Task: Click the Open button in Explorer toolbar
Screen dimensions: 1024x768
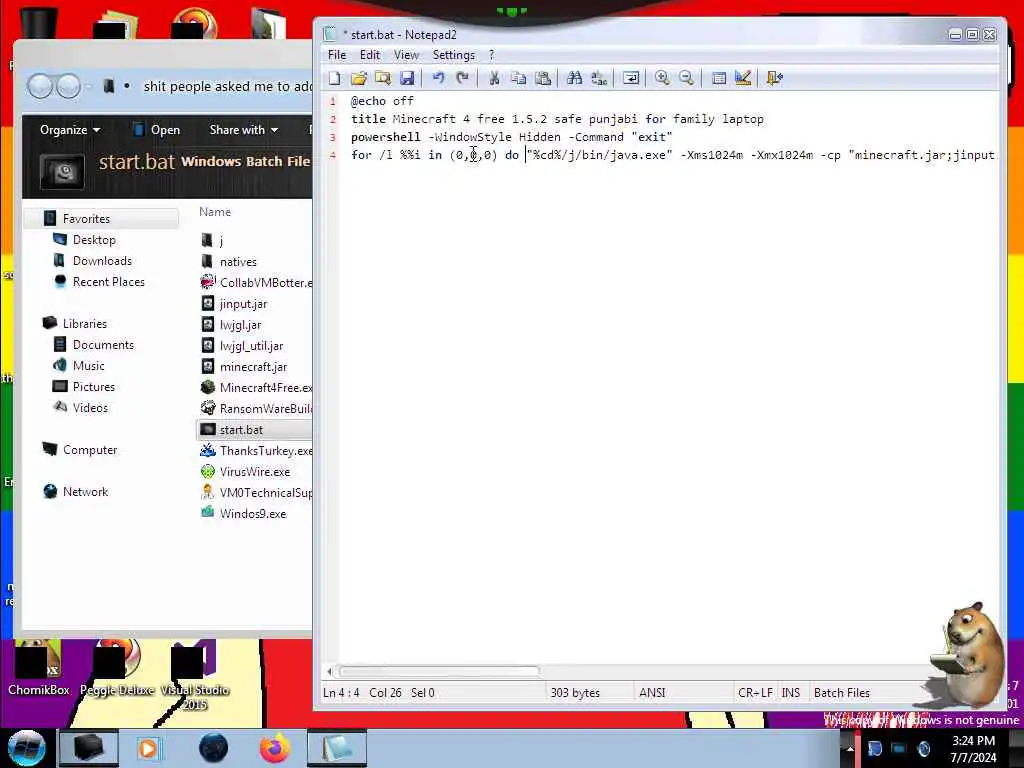Action: tap(156, 130)
